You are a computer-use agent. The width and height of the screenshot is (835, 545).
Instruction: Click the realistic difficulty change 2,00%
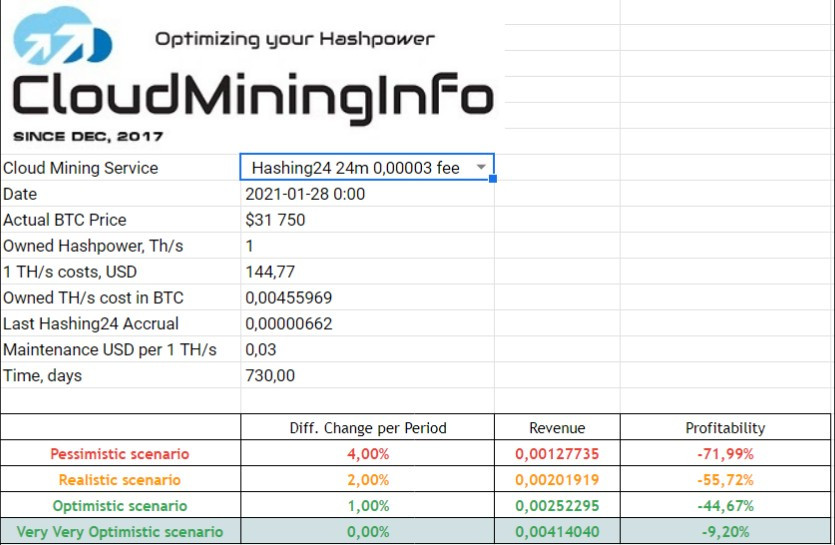(368, 480)
